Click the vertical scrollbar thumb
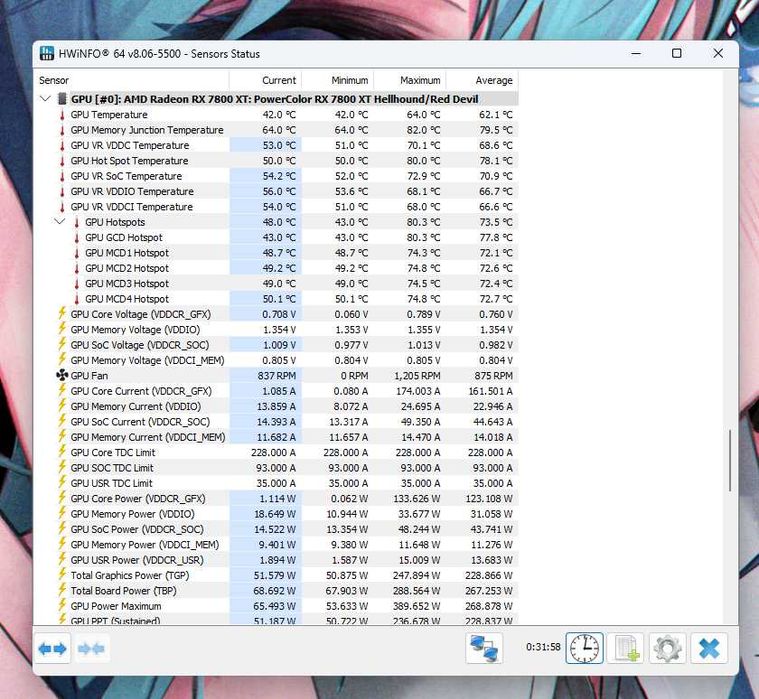The height and width of the screenshot is (699, 759). (x=730, y=460)
